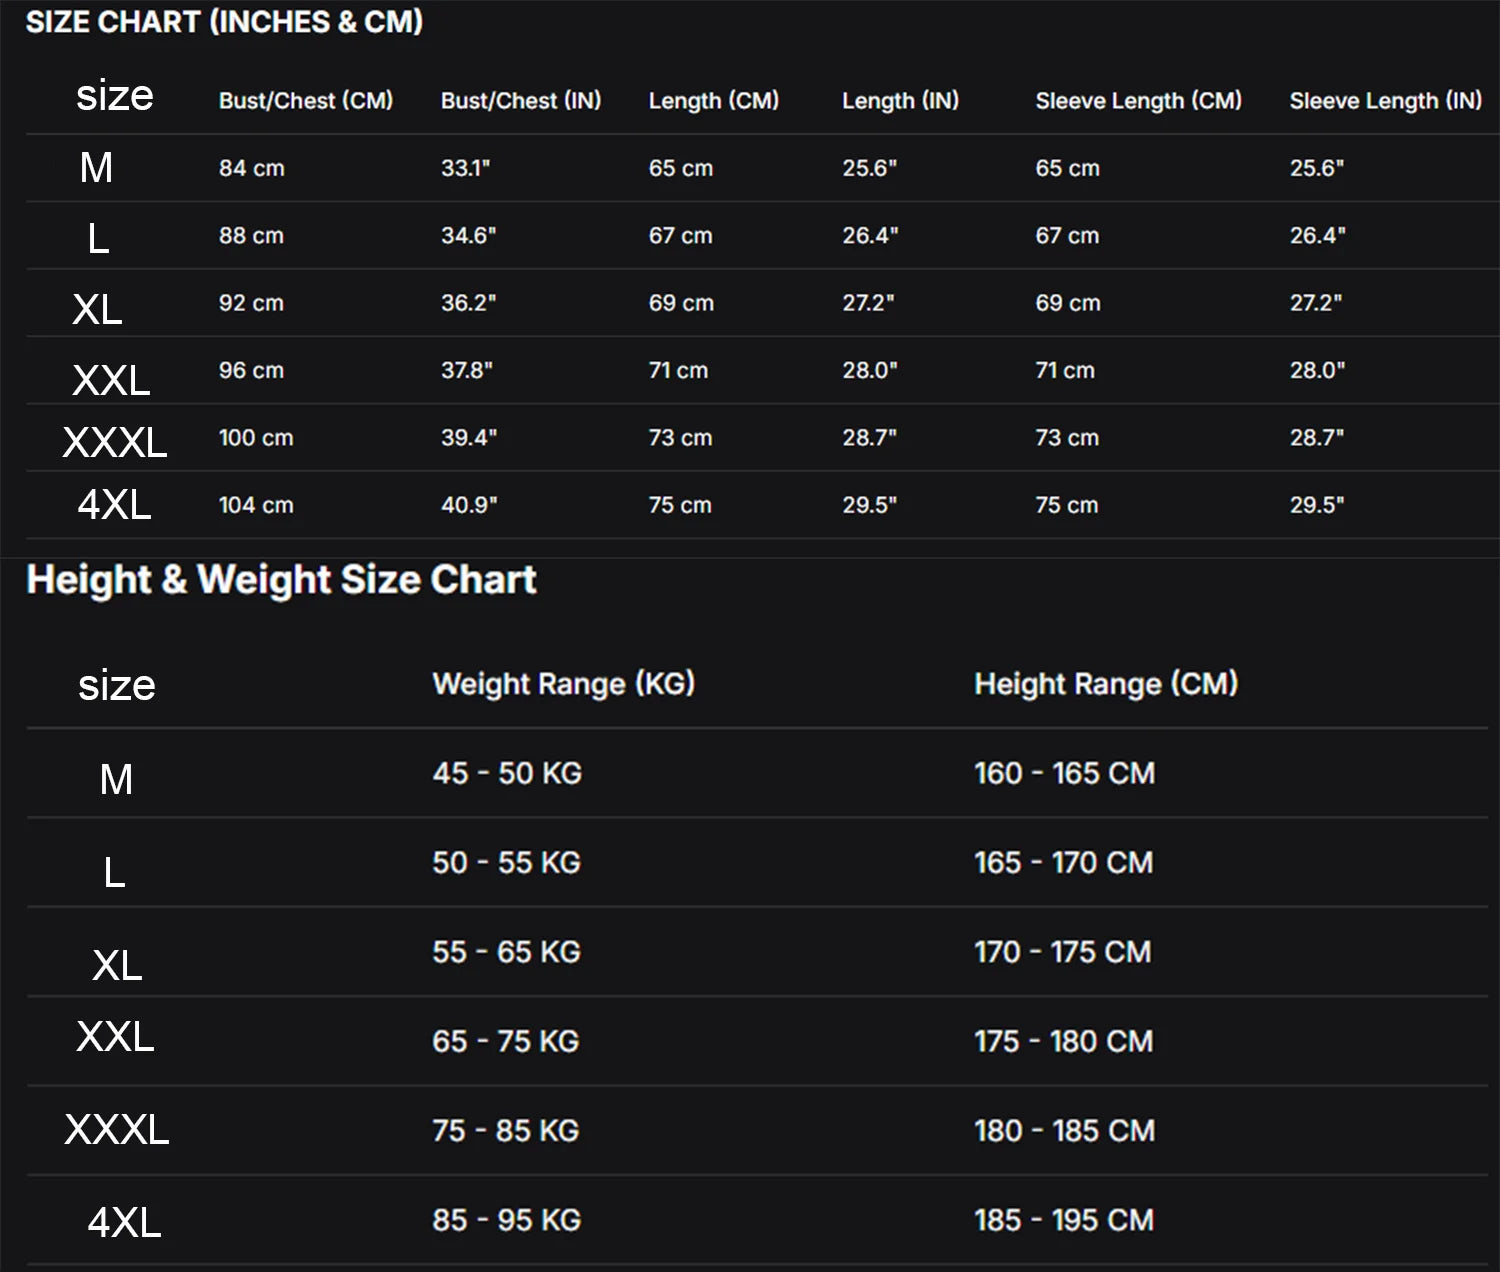Select the Weight Range (KG) column header
The image size is (1500, 1272).
[564, 684]
